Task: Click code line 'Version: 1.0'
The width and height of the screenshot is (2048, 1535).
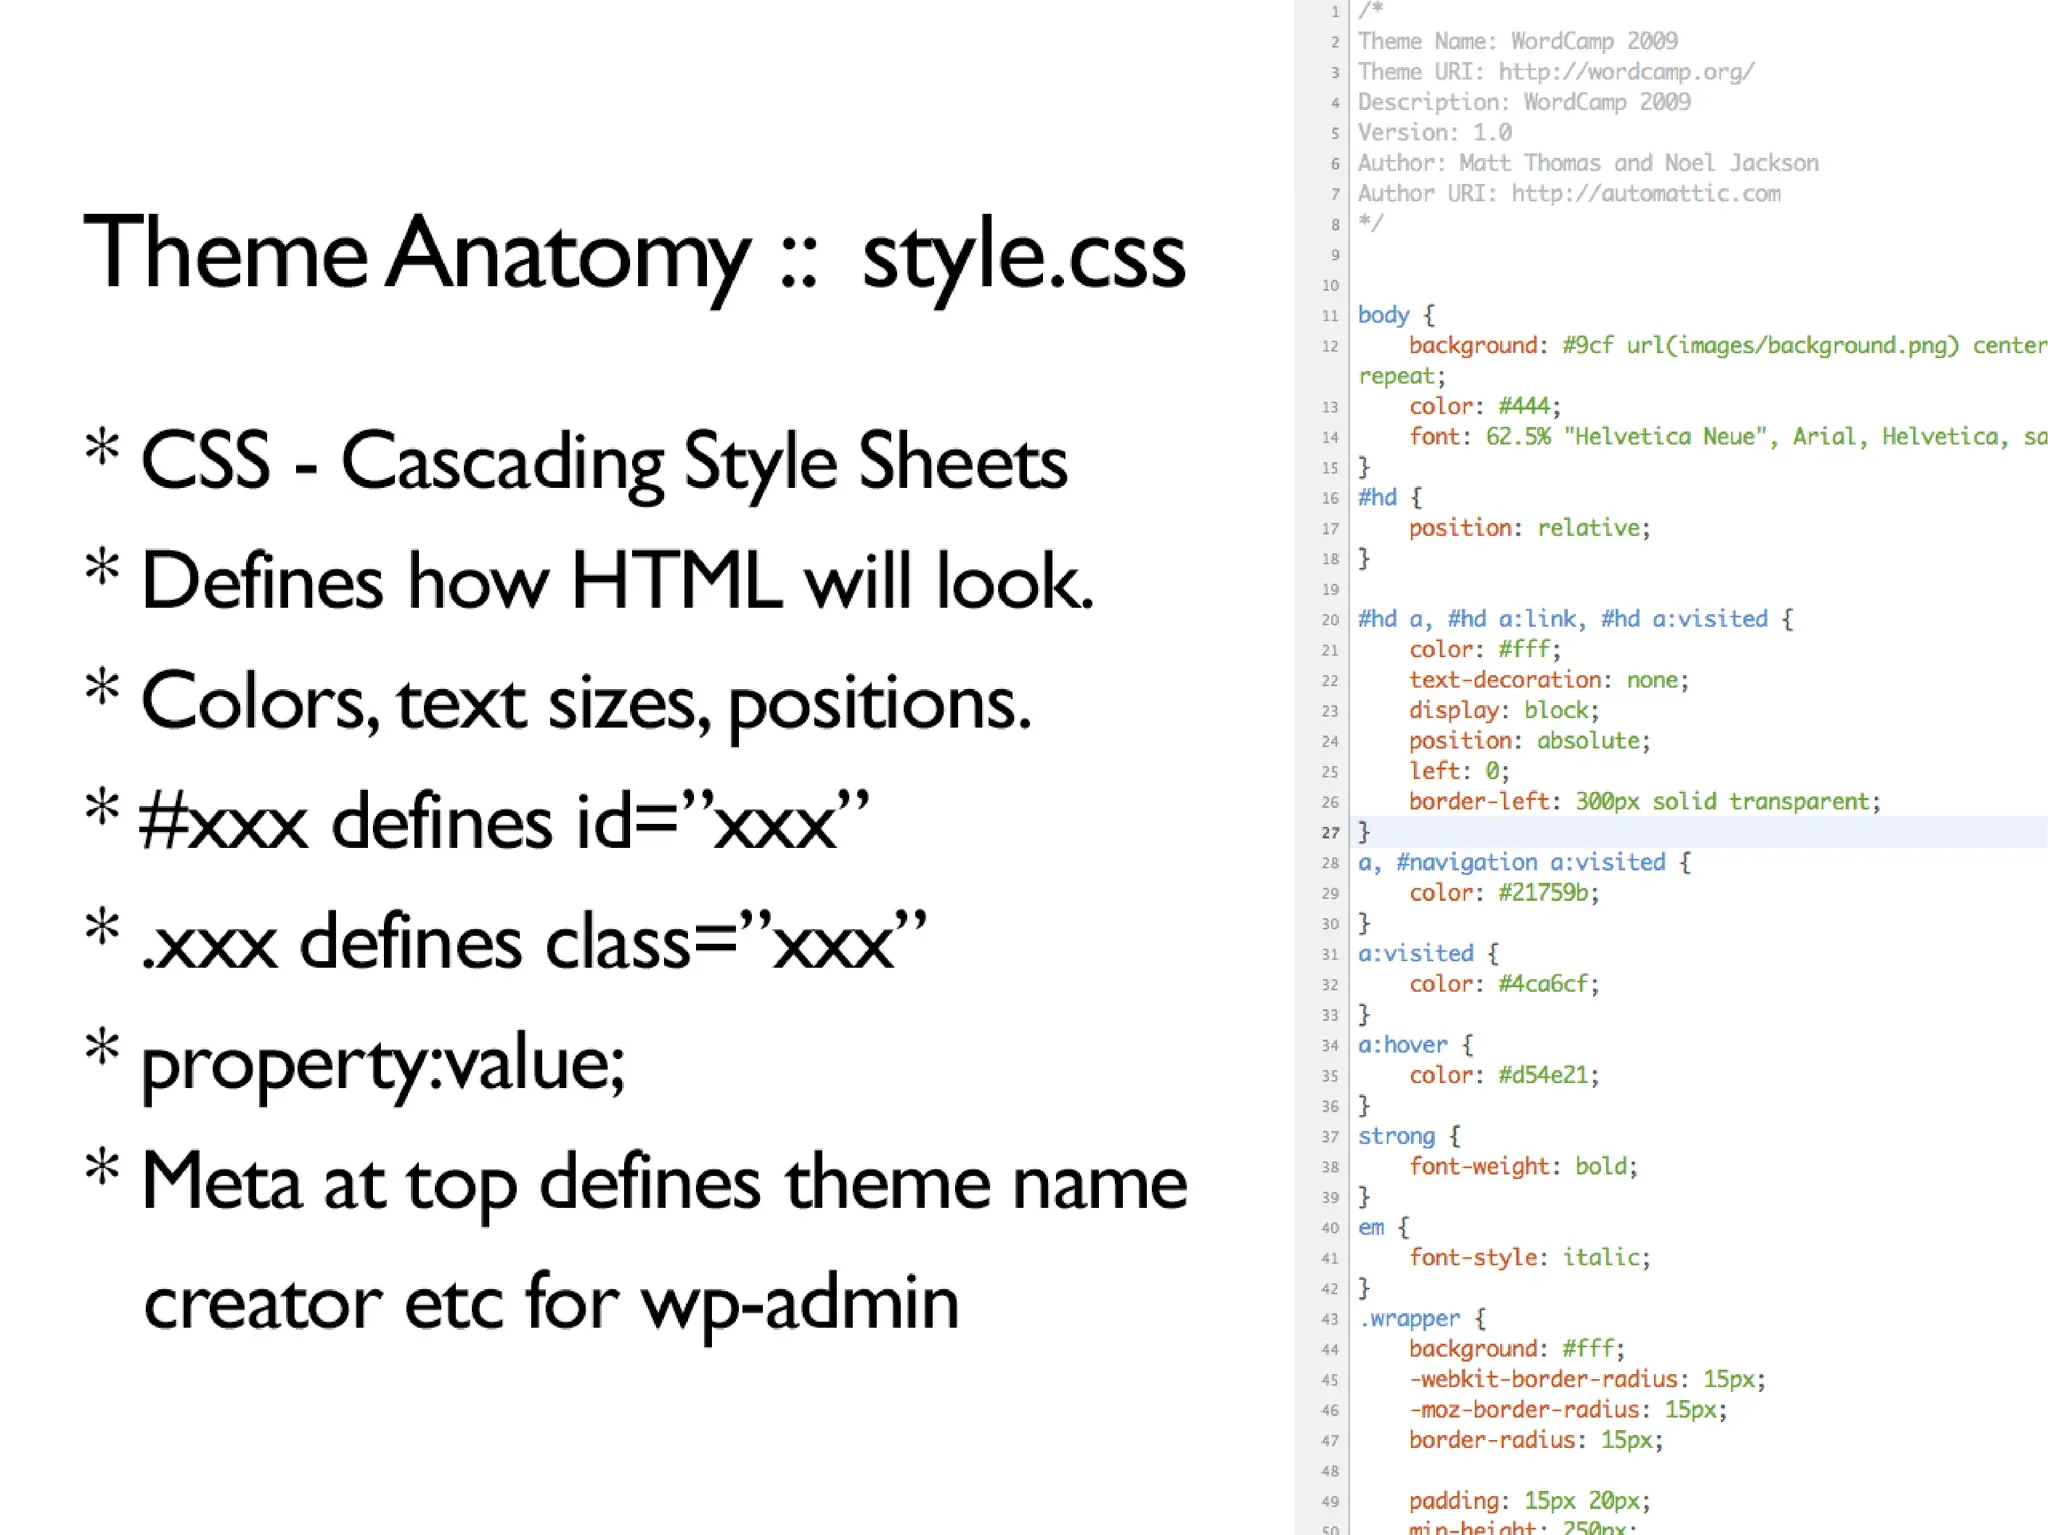Action: [x=1434, y=132]
